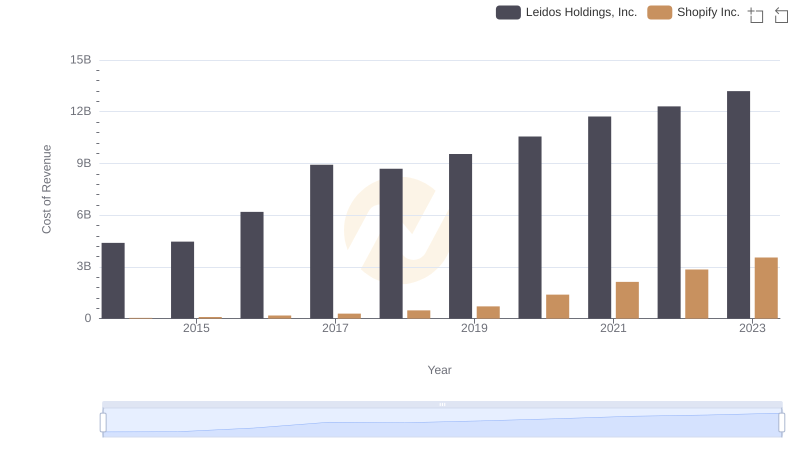Toggle Leidos Holdings, Inc. series in legend
This screenshot has width=800, height=461.
[566, 12]
